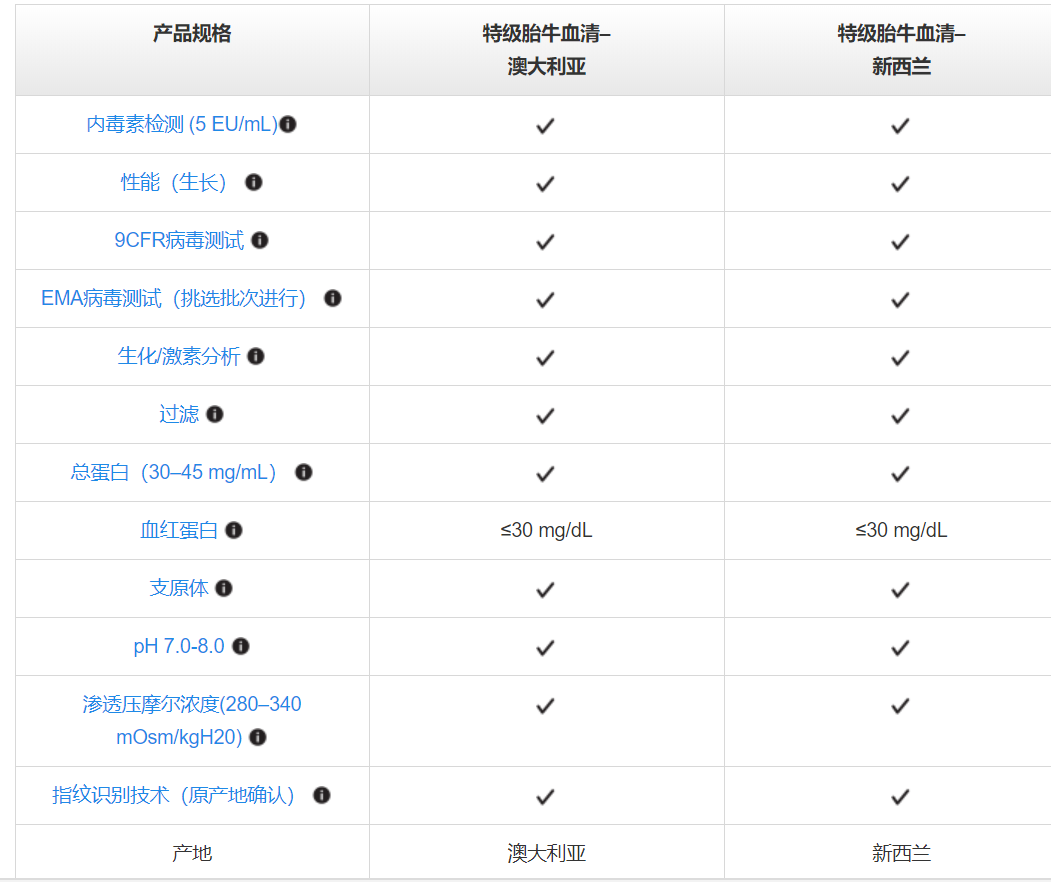
Task: Open the 内毒素检测 (5 EU/mL) link
Action: click(181, 125)
